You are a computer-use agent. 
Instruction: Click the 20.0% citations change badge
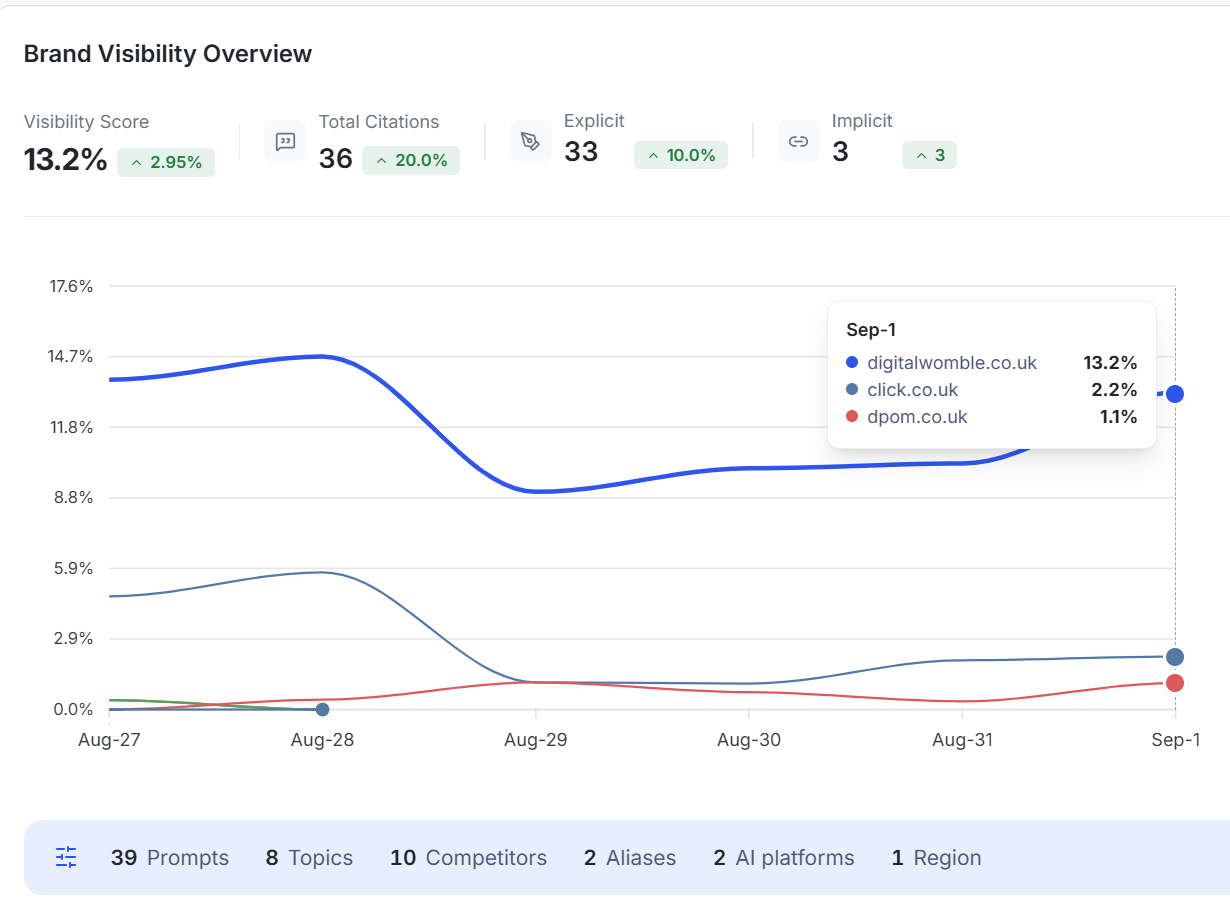[x=411, y=160]
